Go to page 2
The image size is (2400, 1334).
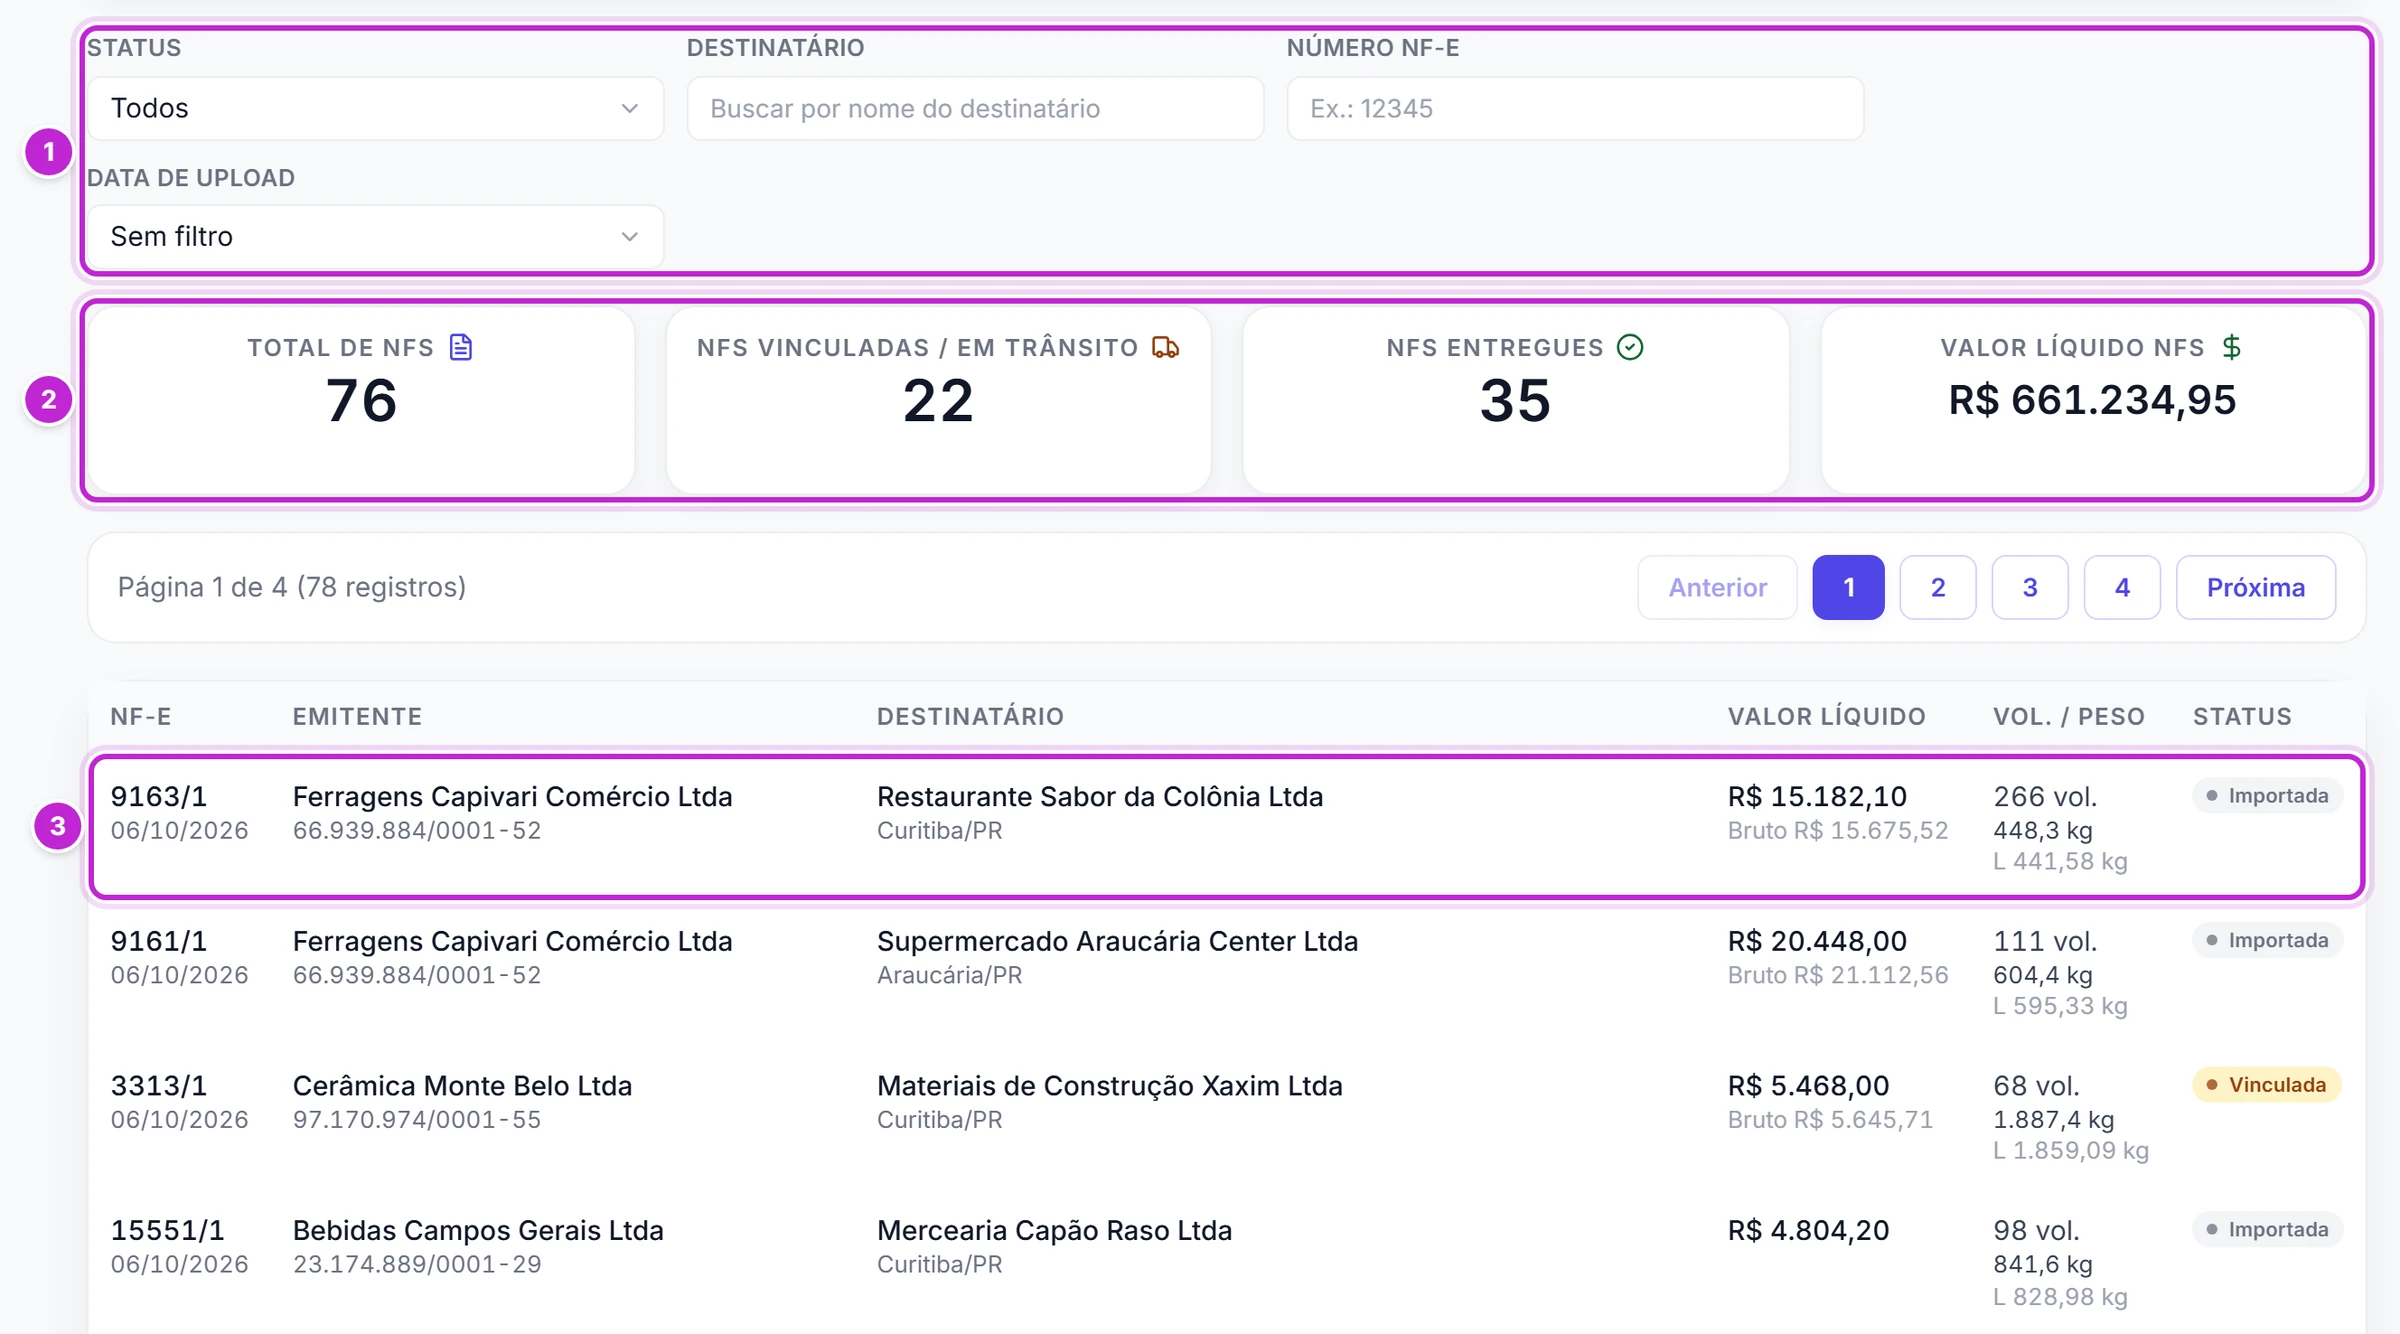(x=1938, y=587)
